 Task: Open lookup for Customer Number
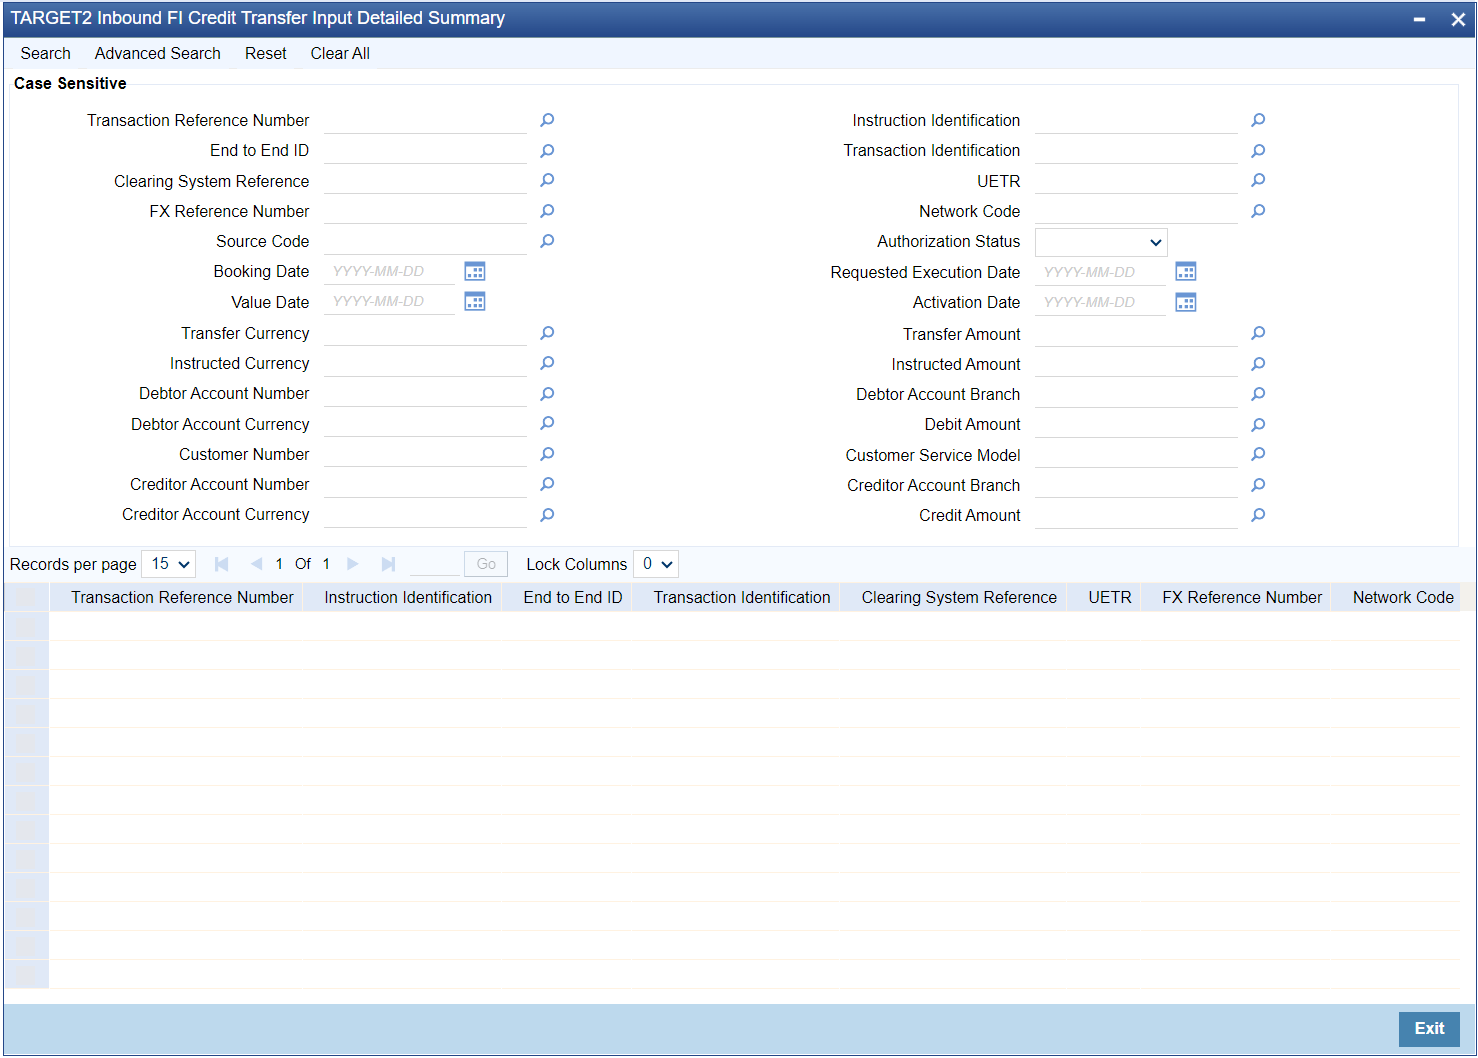pos(547,454)
